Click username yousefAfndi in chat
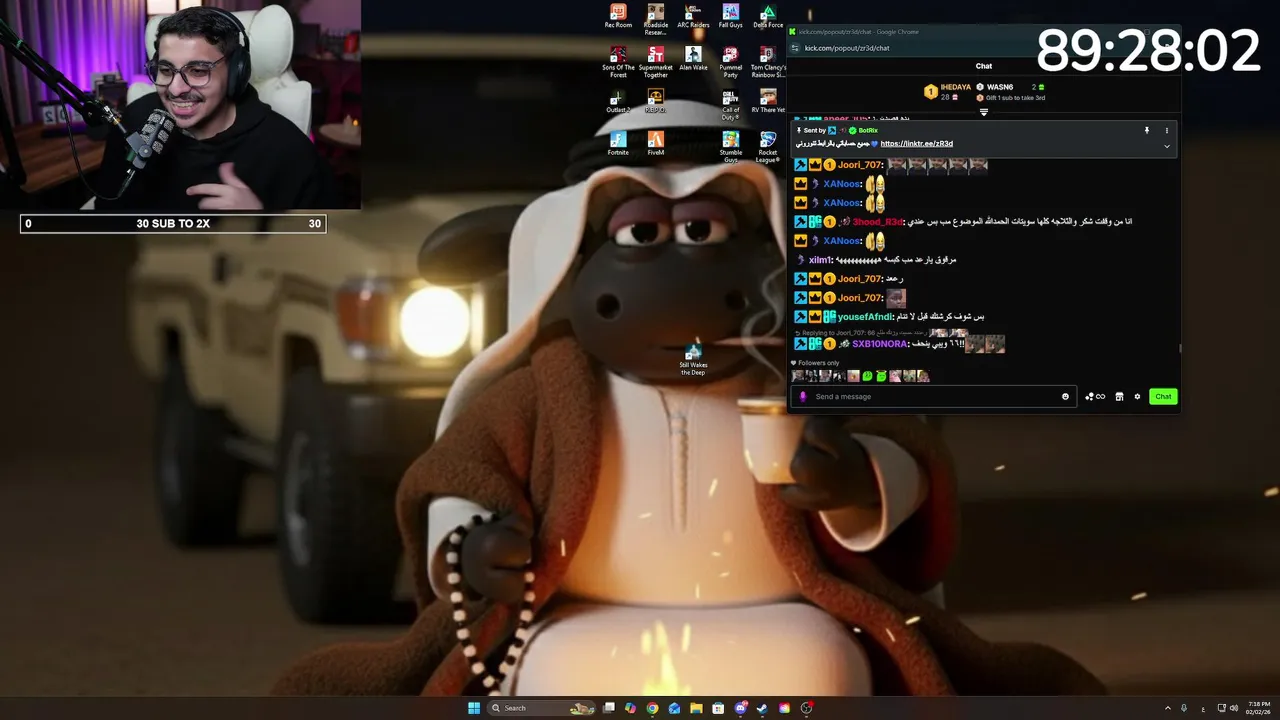 865,317
